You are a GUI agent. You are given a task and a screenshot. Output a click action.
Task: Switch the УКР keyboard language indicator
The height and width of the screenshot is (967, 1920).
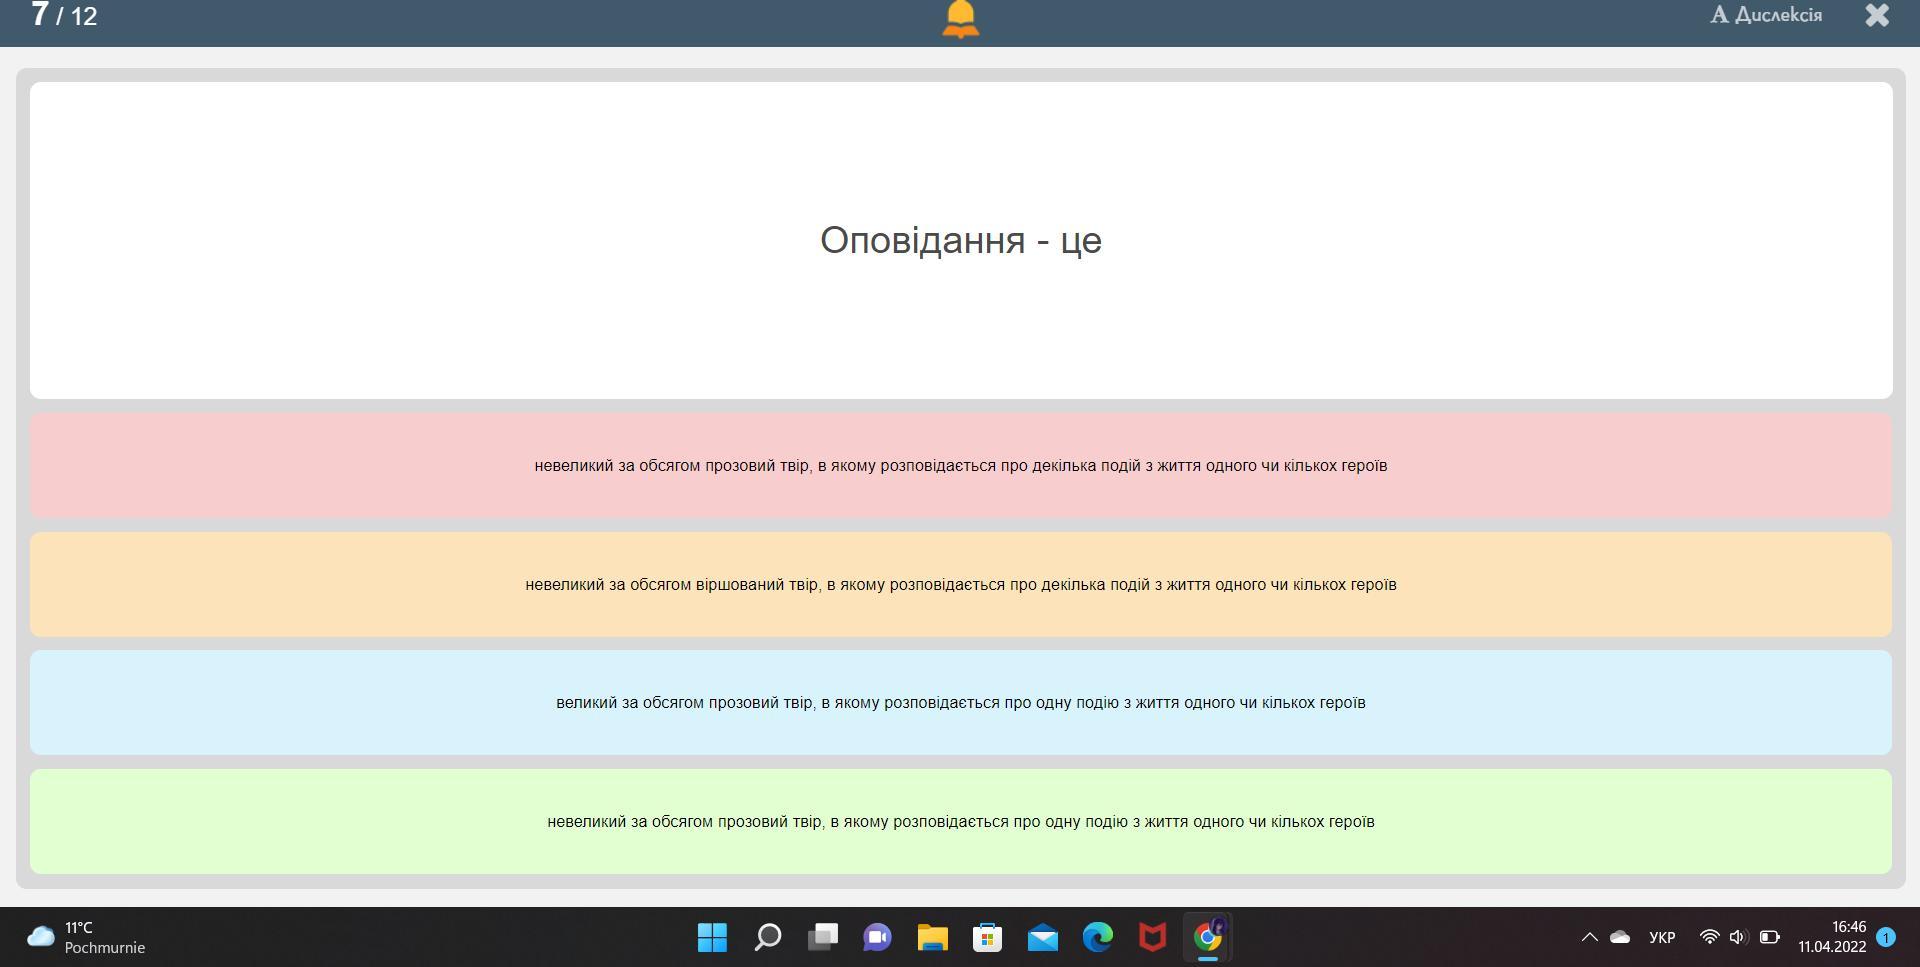[x=1662, y=938]
